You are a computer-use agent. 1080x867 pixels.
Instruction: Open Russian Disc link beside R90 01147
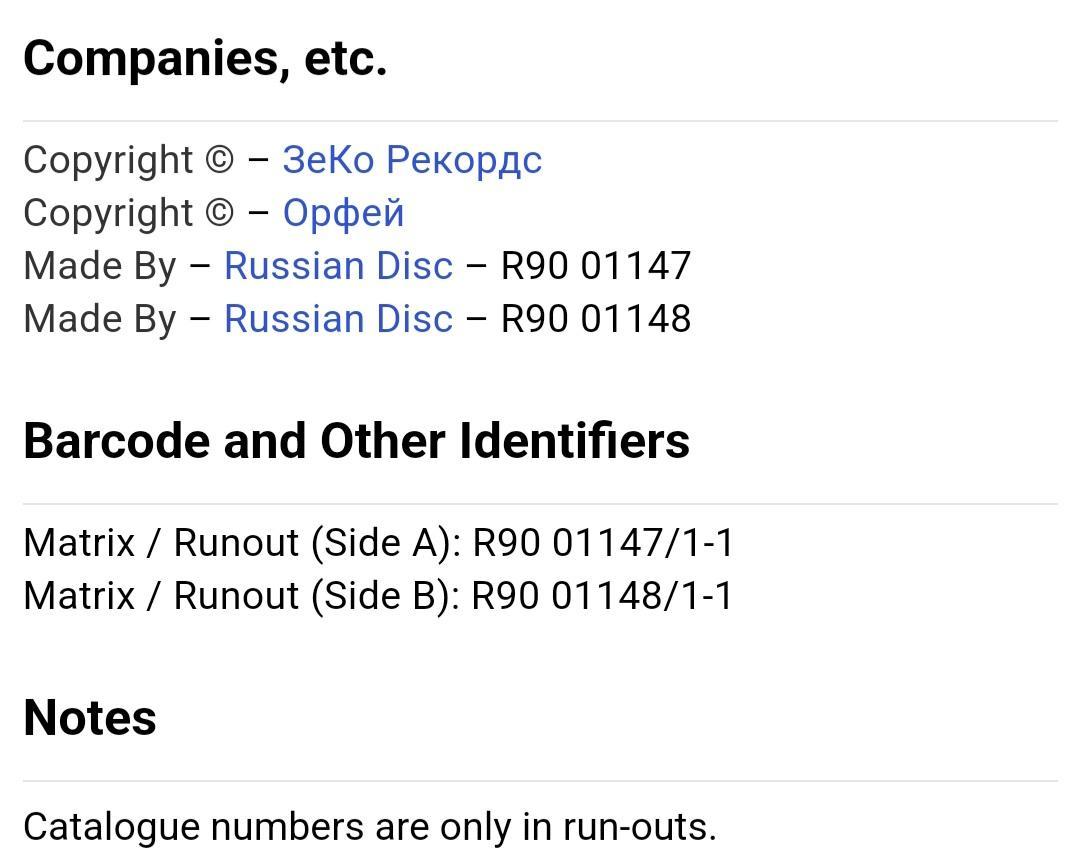pos(338,266)
